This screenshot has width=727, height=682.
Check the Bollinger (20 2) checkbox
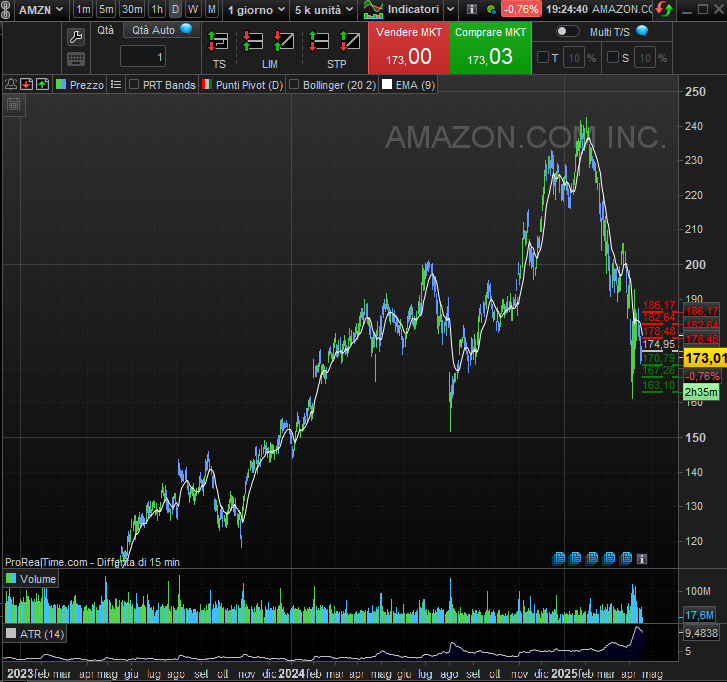pos(294,84)
